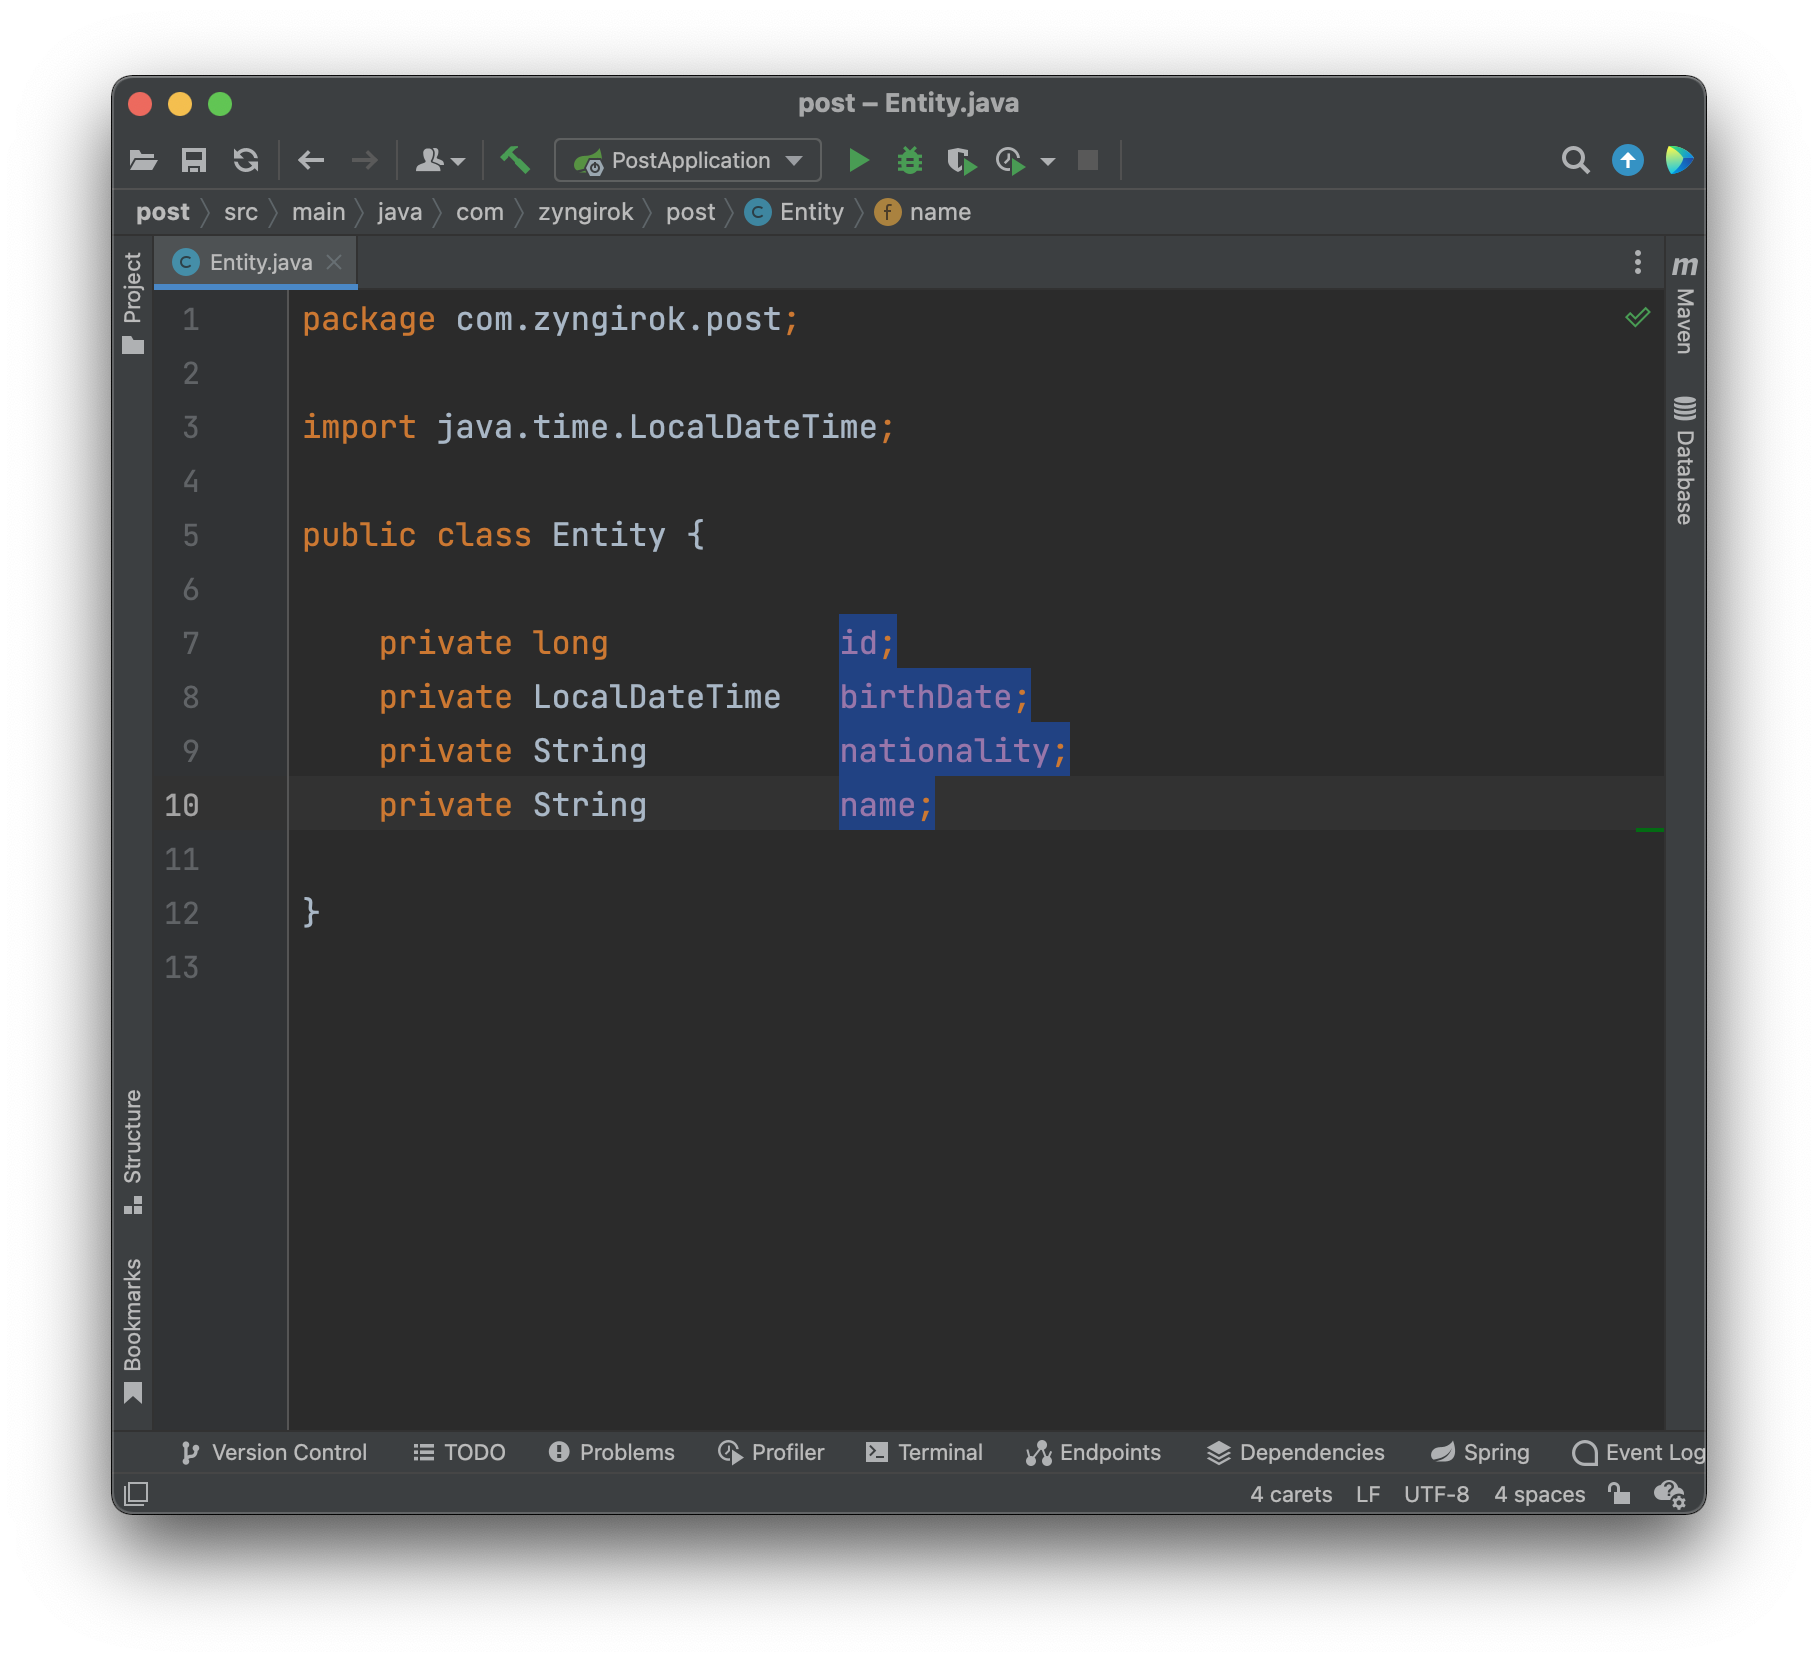Open the Structure tool window
The height and width of the screenshot is (1662, 1818).
tap(133, 1151)
